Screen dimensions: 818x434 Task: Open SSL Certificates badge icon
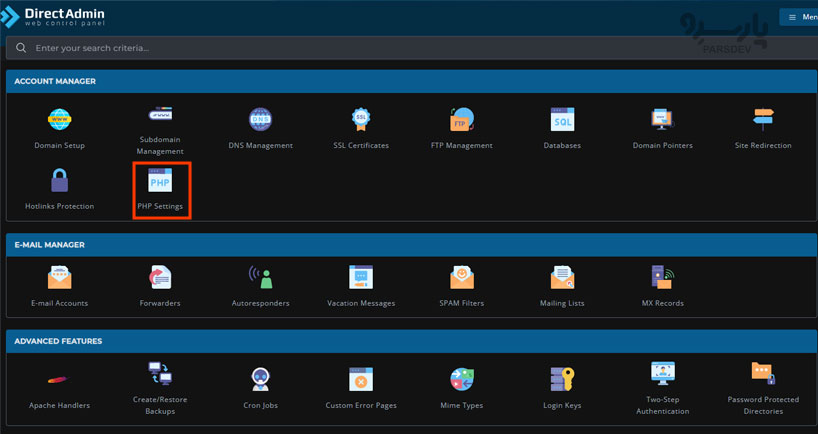click(361, 119)
